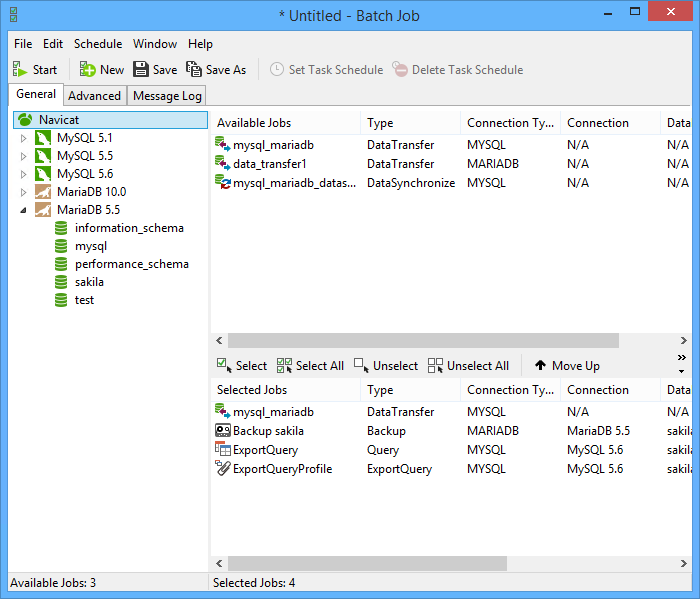
Task: Click the Selected Jobs column header
Action: 286,390
